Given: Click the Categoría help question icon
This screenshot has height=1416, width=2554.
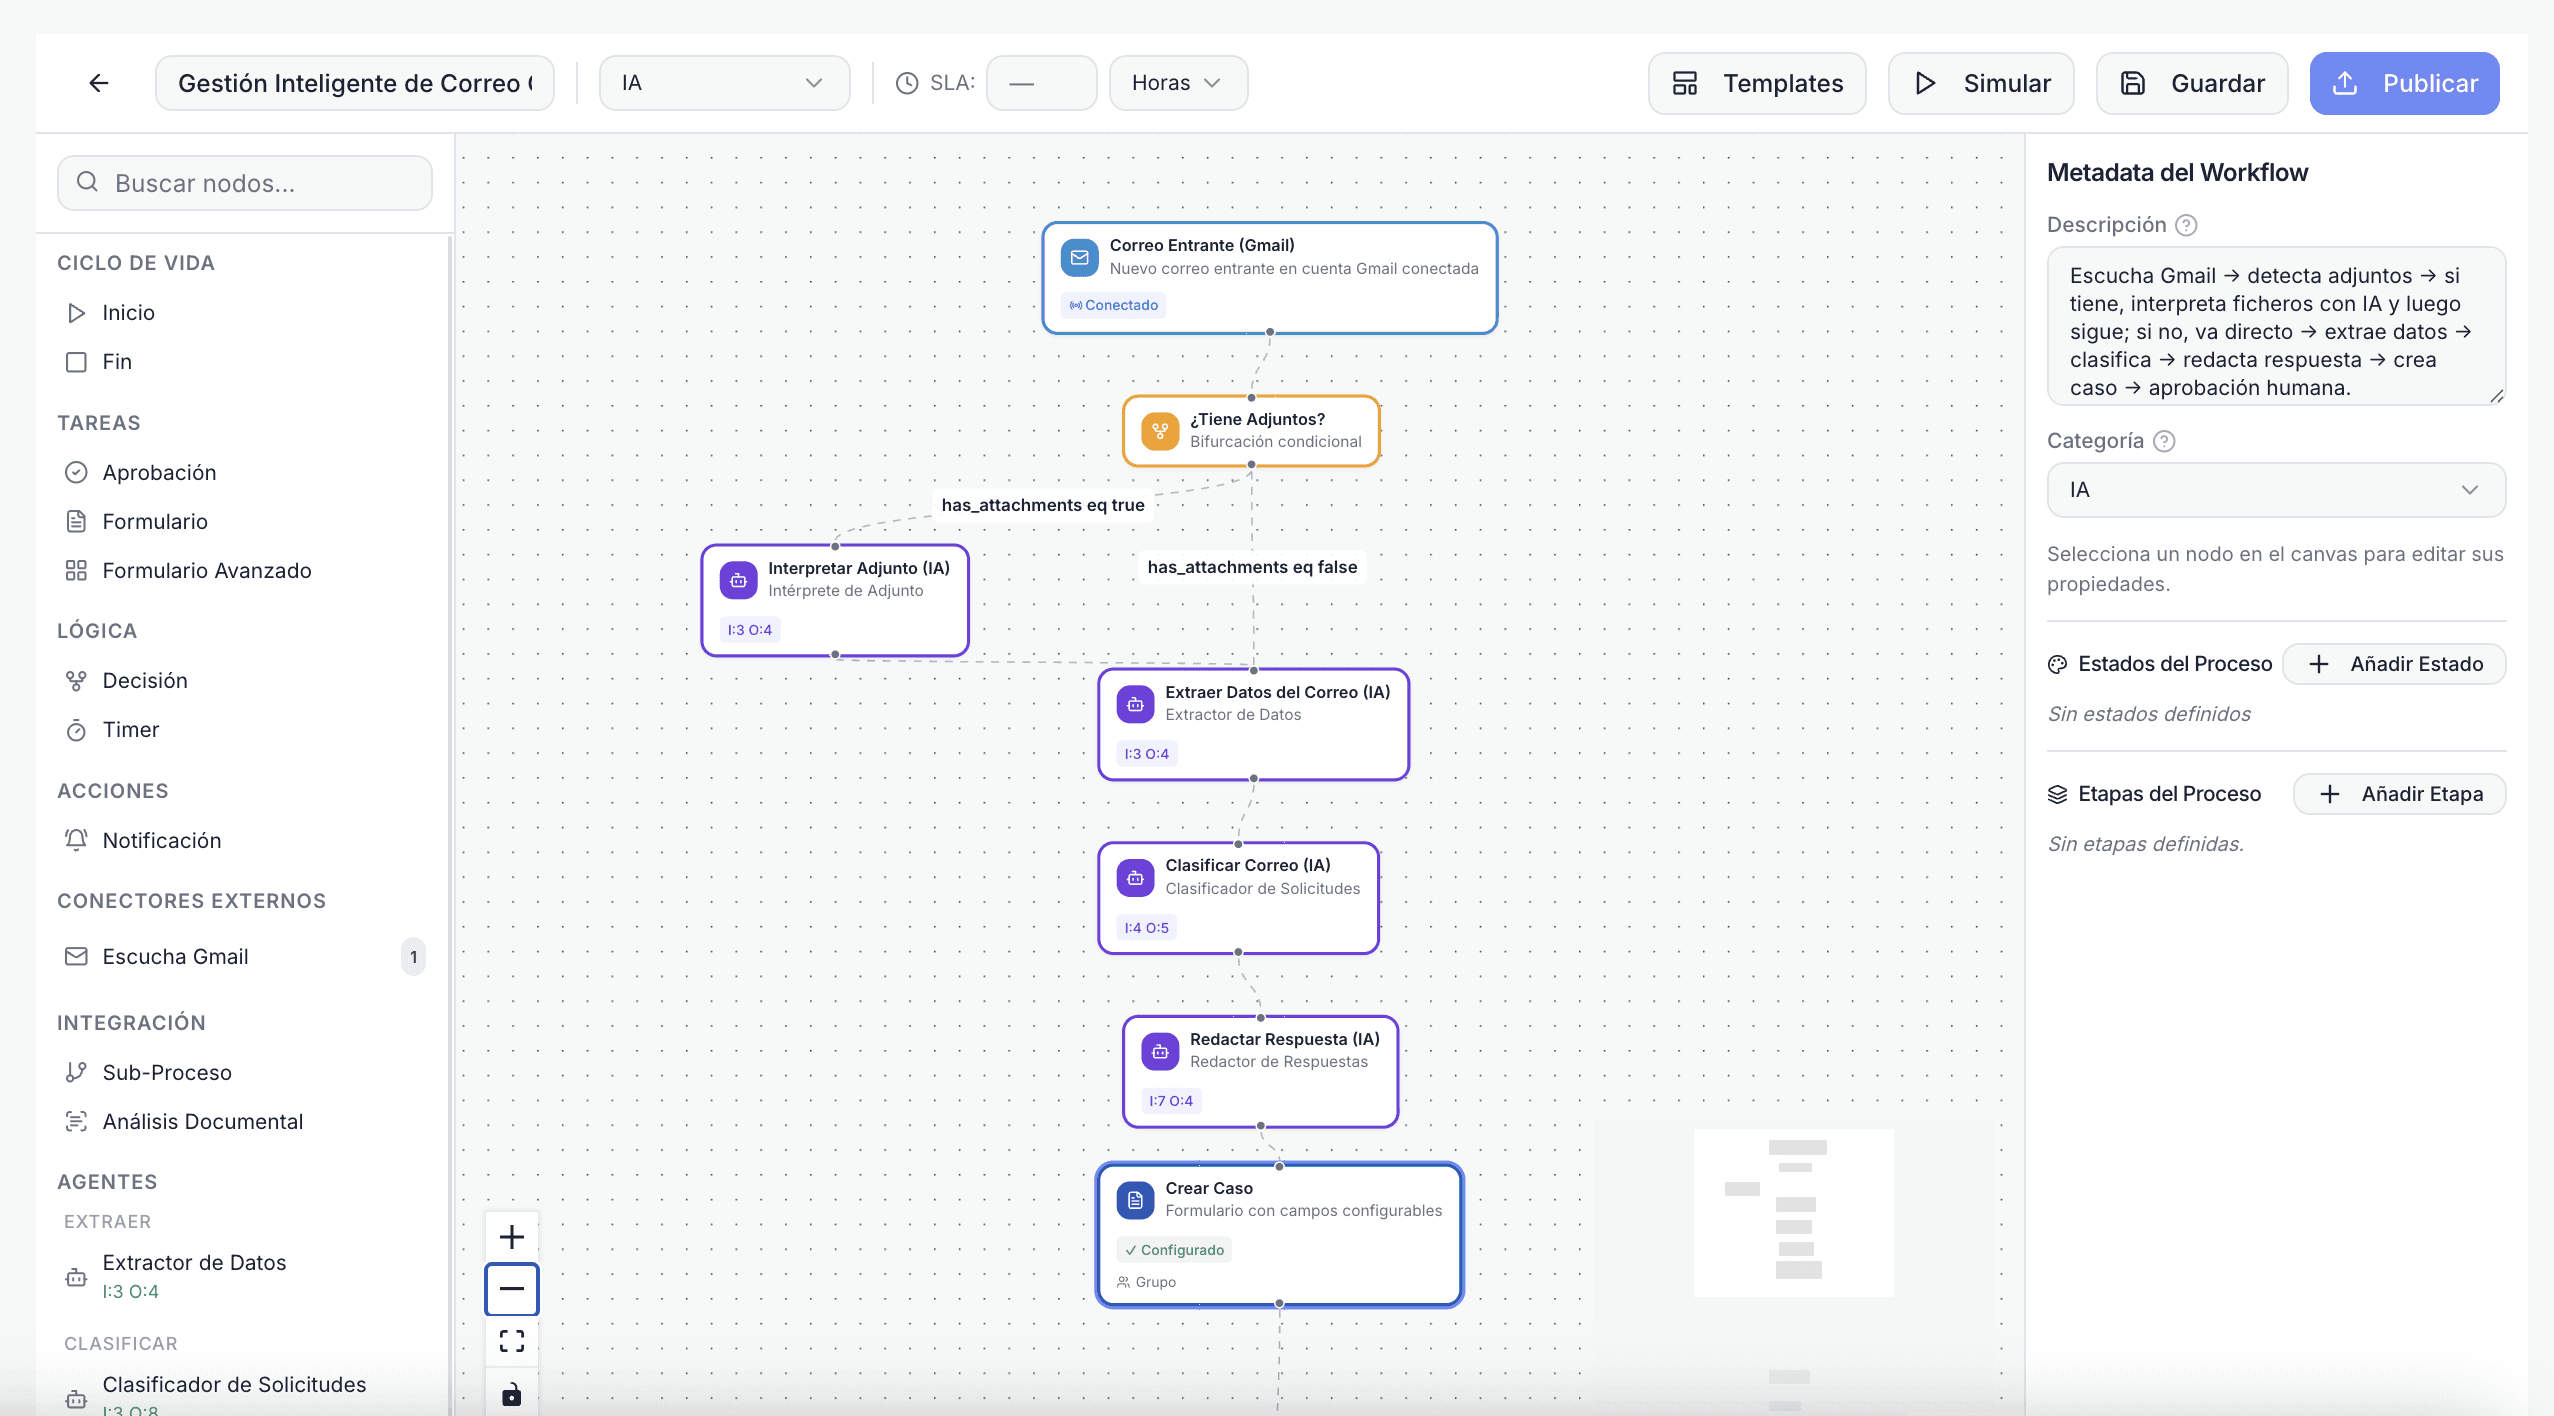Looking at the screenshot, I should (2164, 441).
